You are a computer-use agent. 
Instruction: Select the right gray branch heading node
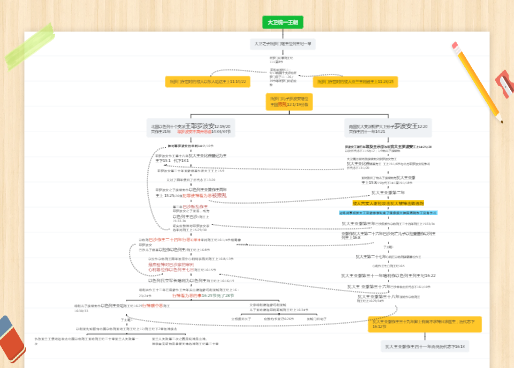[388, 128]
